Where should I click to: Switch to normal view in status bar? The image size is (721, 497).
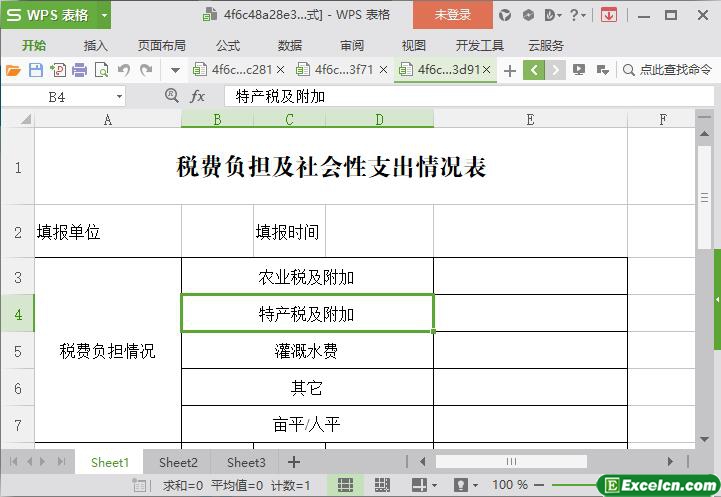click(x=345, y=485)
